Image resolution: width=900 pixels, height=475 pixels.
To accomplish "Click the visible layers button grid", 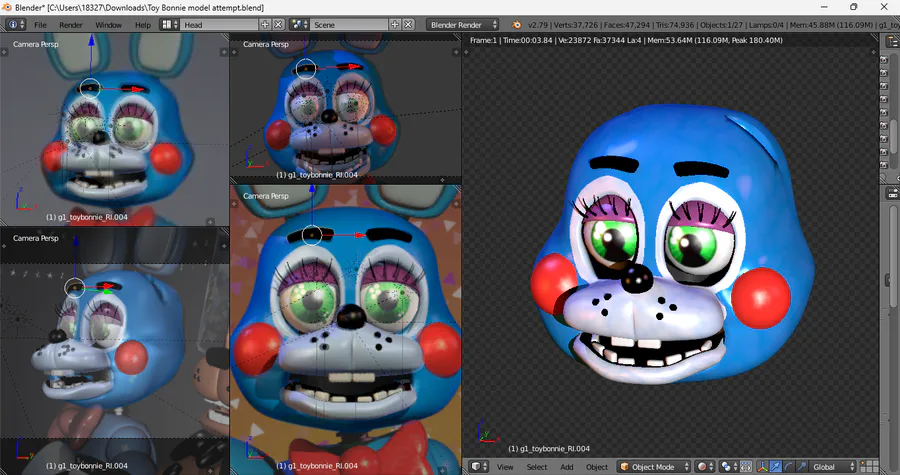I will pos(870,466).
